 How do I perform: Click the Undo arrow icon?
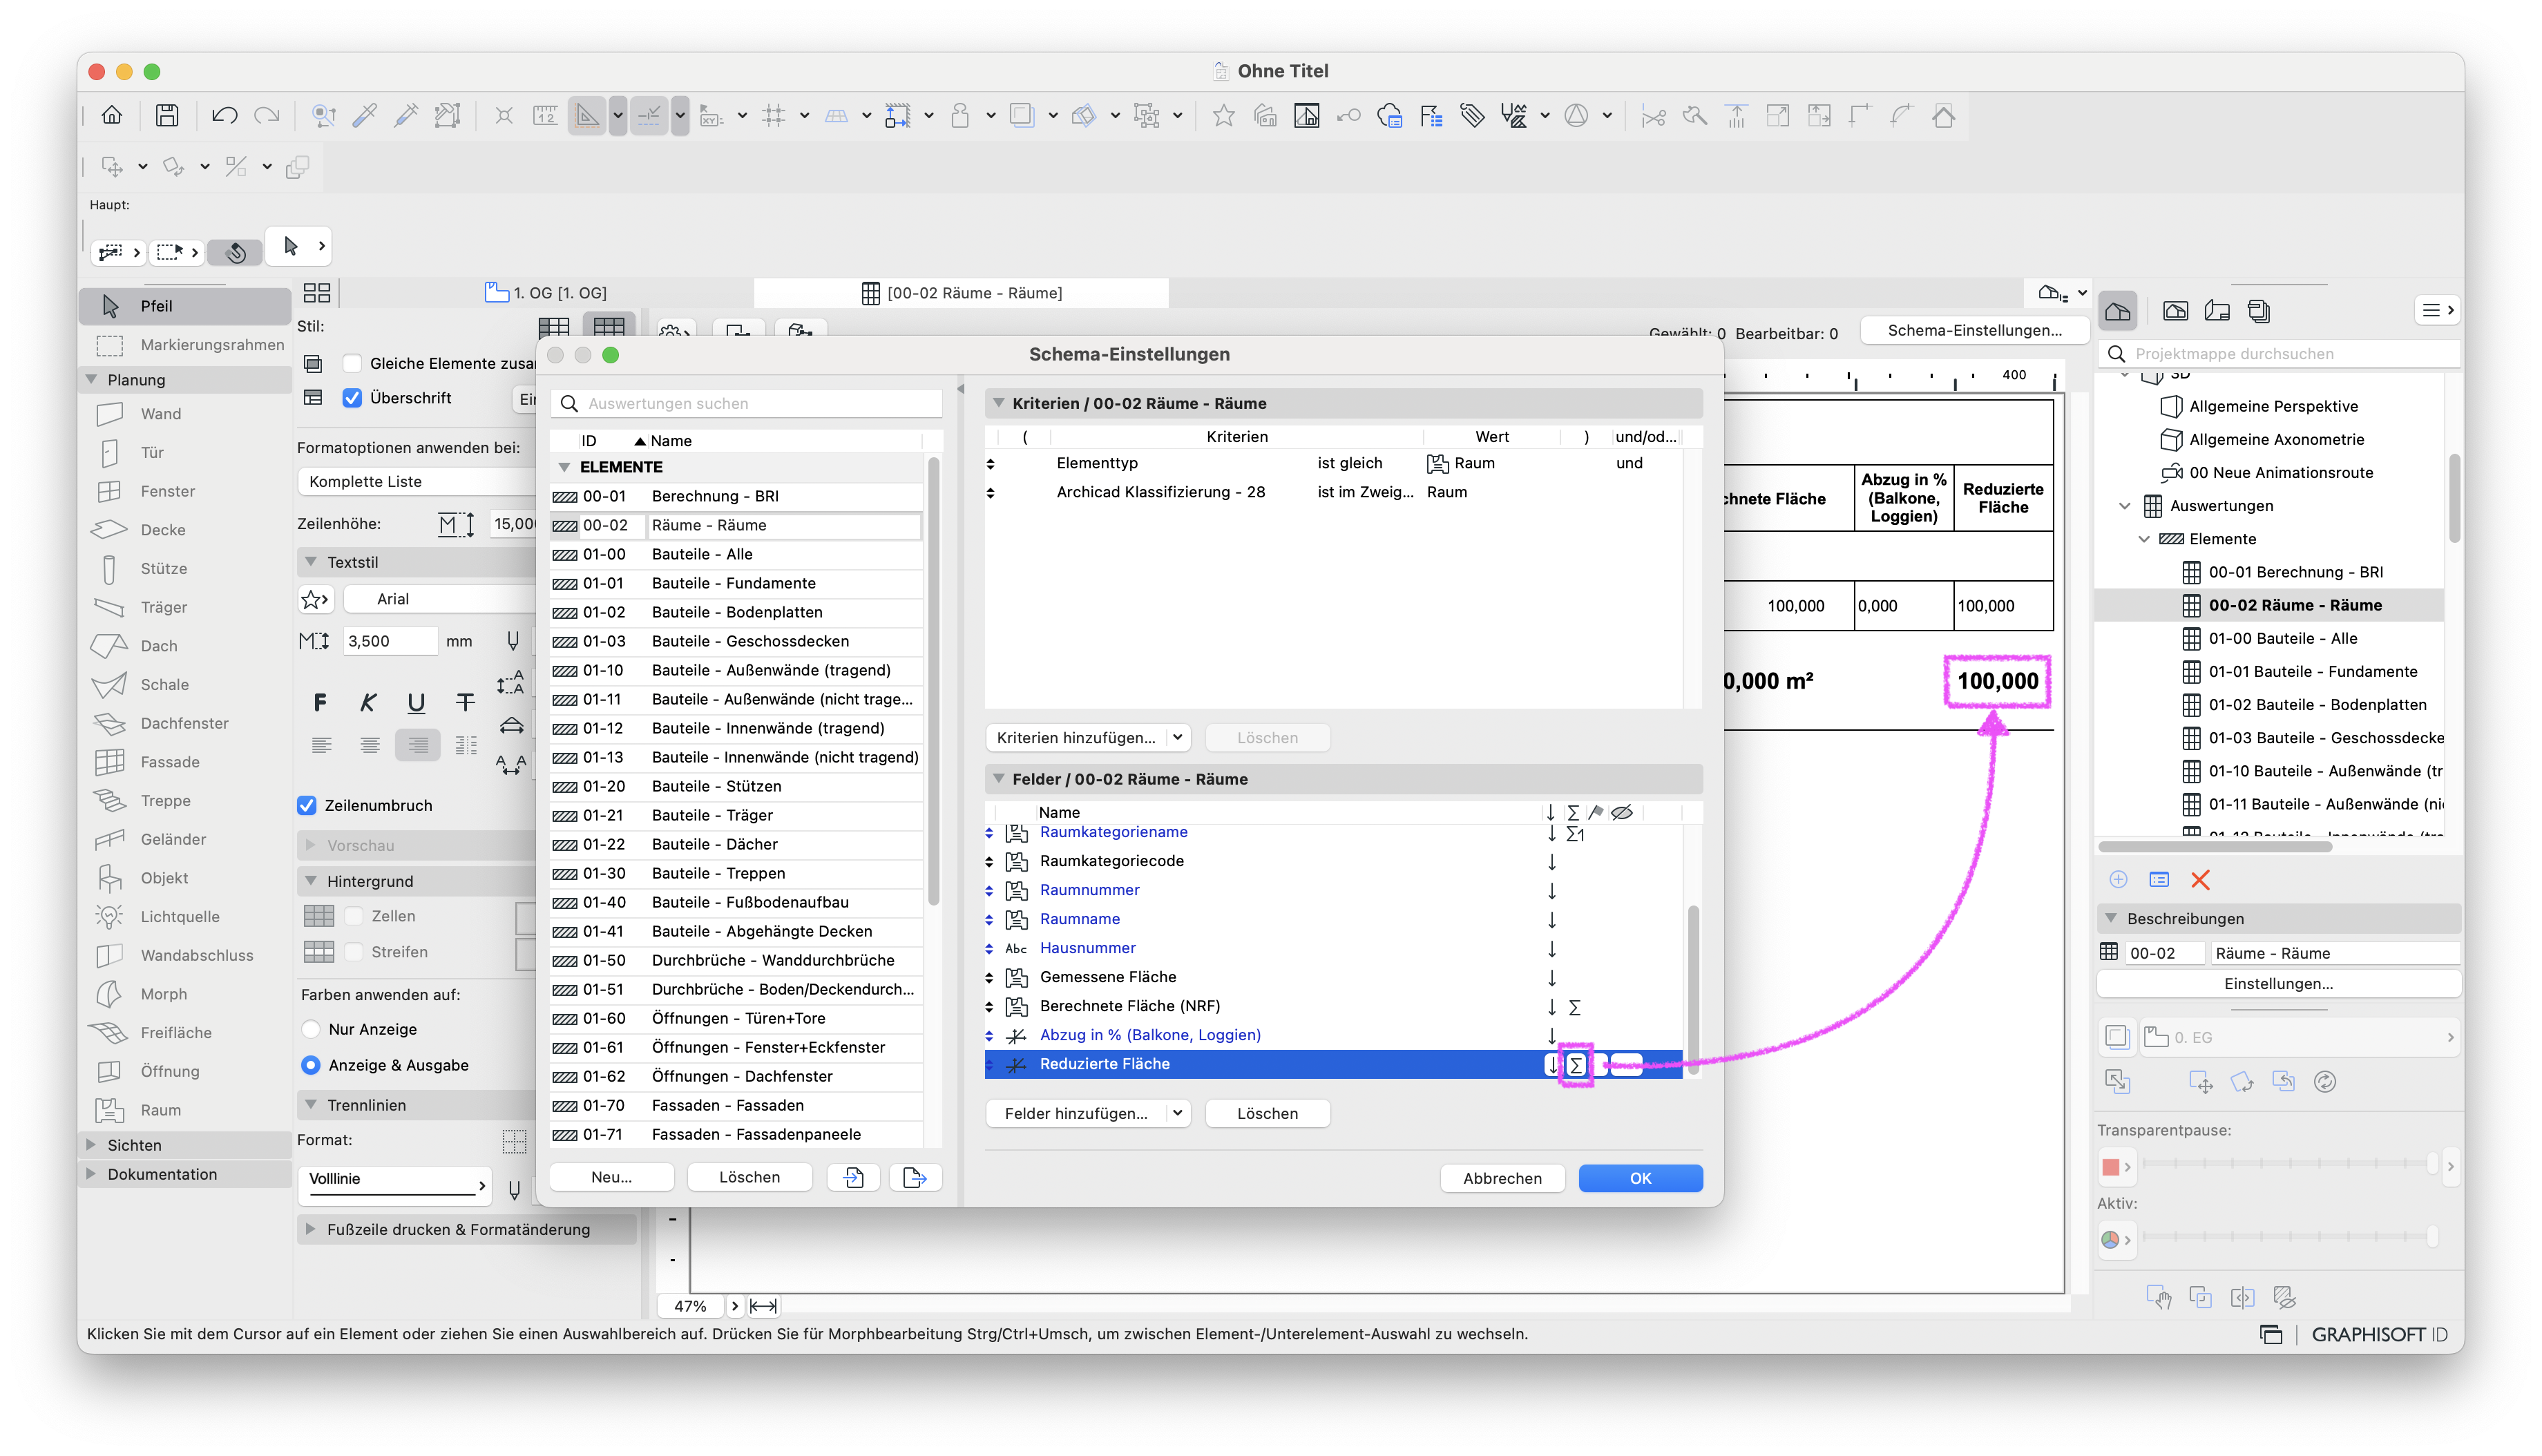click(224, 115)
